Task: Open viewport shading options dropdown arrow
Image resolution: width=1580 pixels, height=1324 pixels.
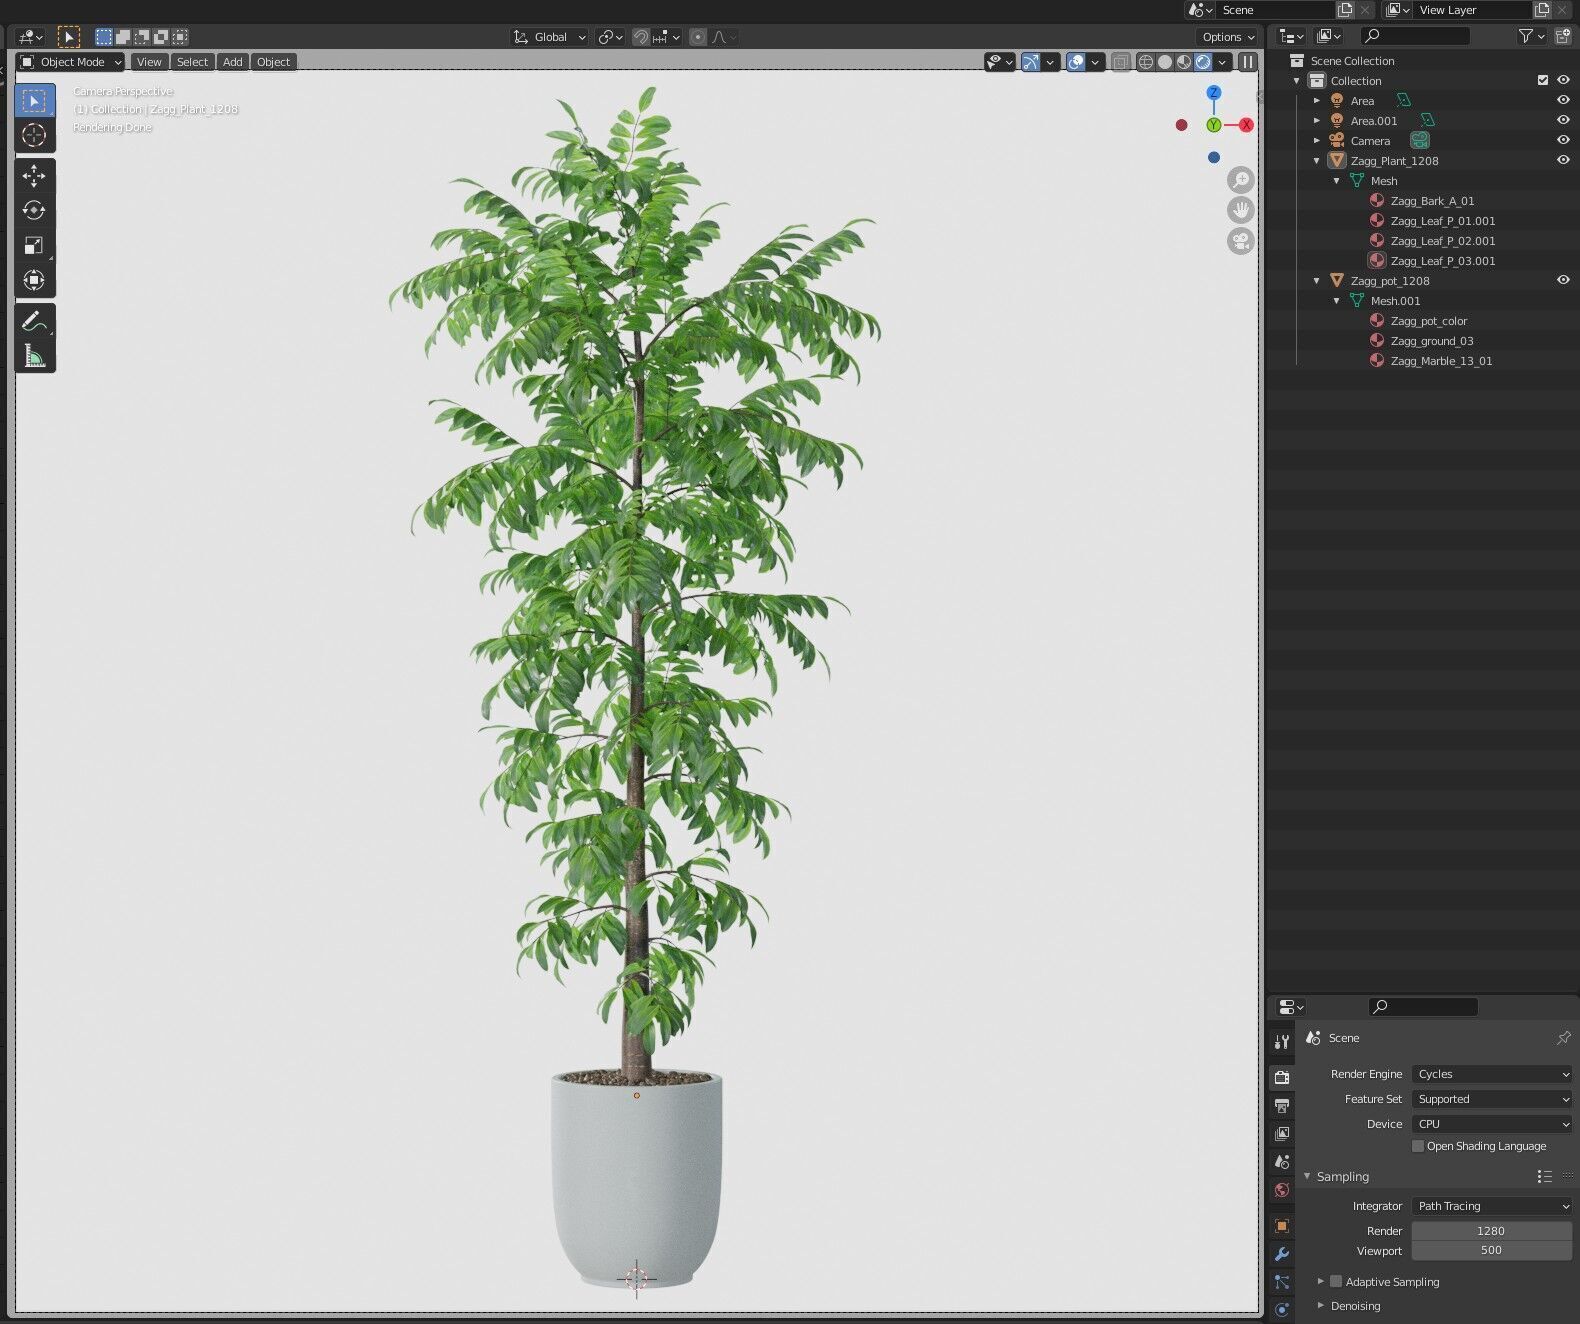Action: click(1222, 62)
